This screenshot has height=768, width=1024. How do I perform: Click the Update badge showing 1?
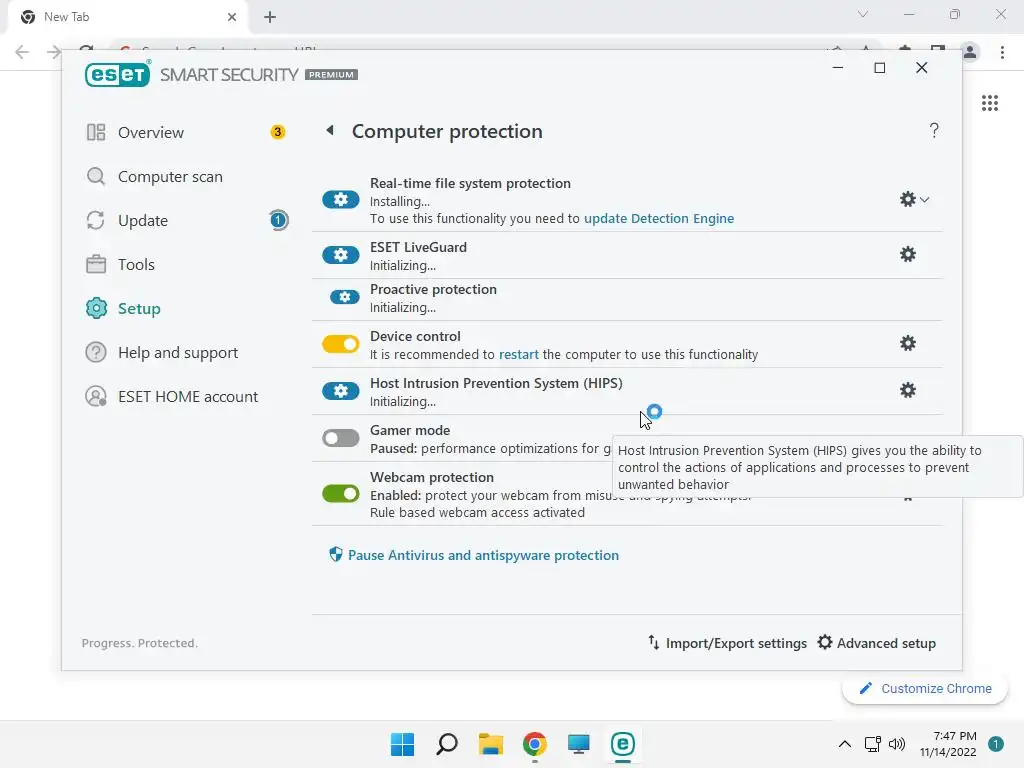[x=279, y=220]
